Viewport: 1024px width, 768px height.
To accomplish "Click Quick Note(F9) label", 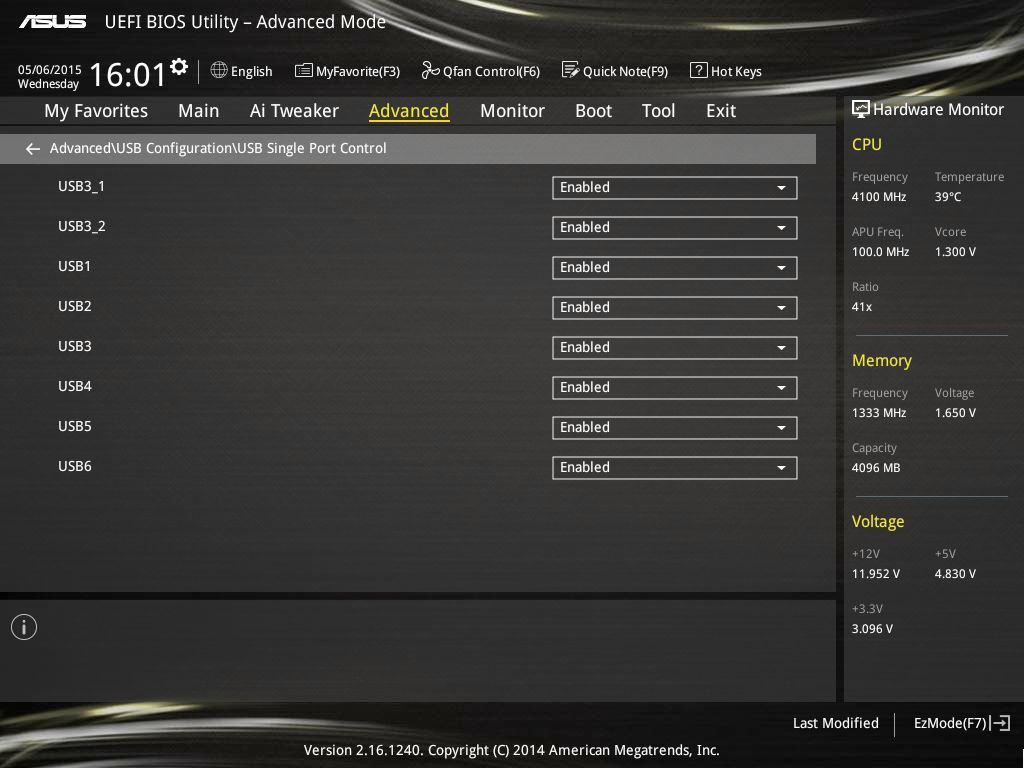I will click(625, 71).
